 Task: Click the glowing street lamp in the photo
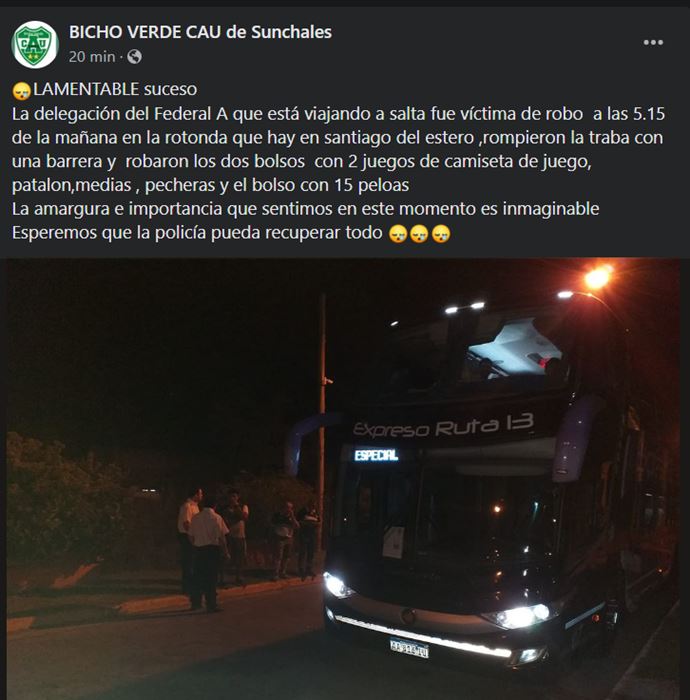[x=598, y=278]
